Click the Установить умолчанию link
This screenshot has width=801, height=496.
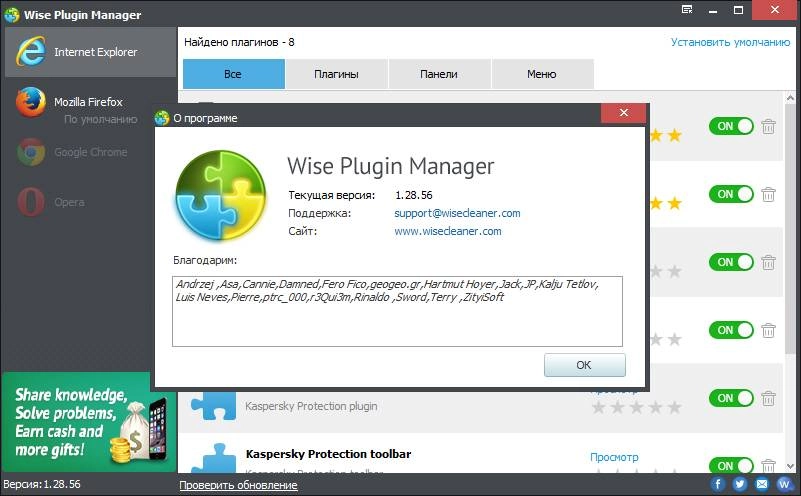730,42
